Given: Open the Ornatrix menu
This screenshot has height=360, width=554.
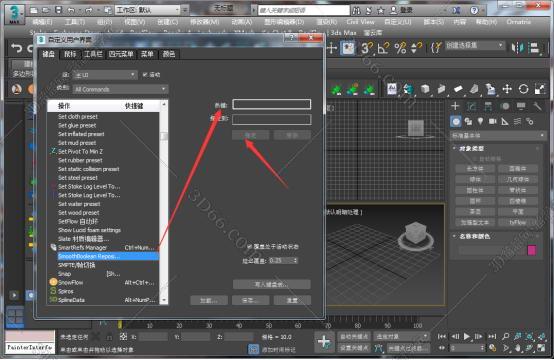Looking at the screenshot, I should click(519, 22).
